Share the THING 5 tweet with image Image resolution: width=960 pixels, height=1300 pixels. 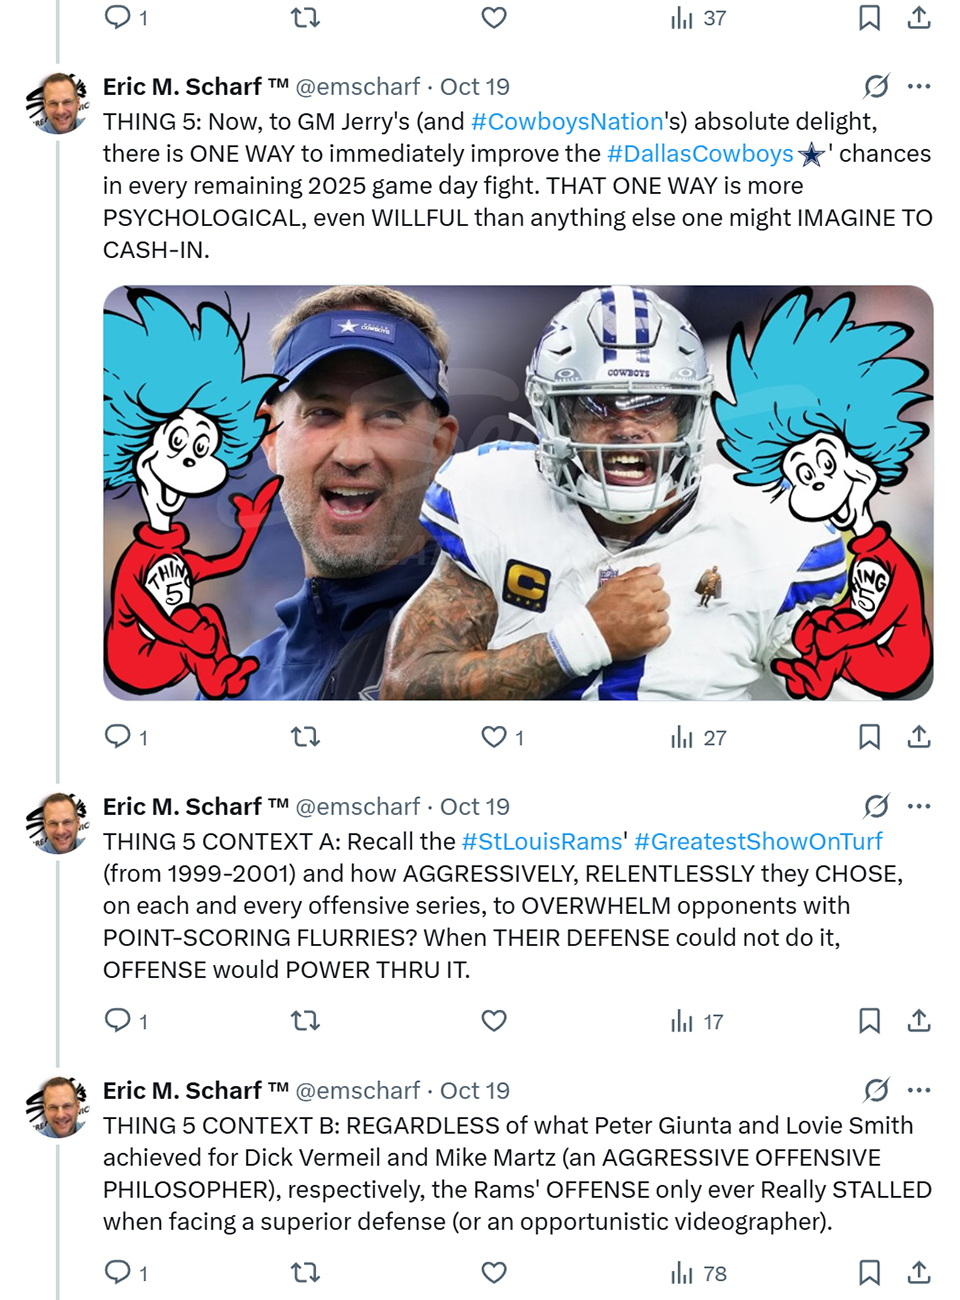[x=919, y=737]
